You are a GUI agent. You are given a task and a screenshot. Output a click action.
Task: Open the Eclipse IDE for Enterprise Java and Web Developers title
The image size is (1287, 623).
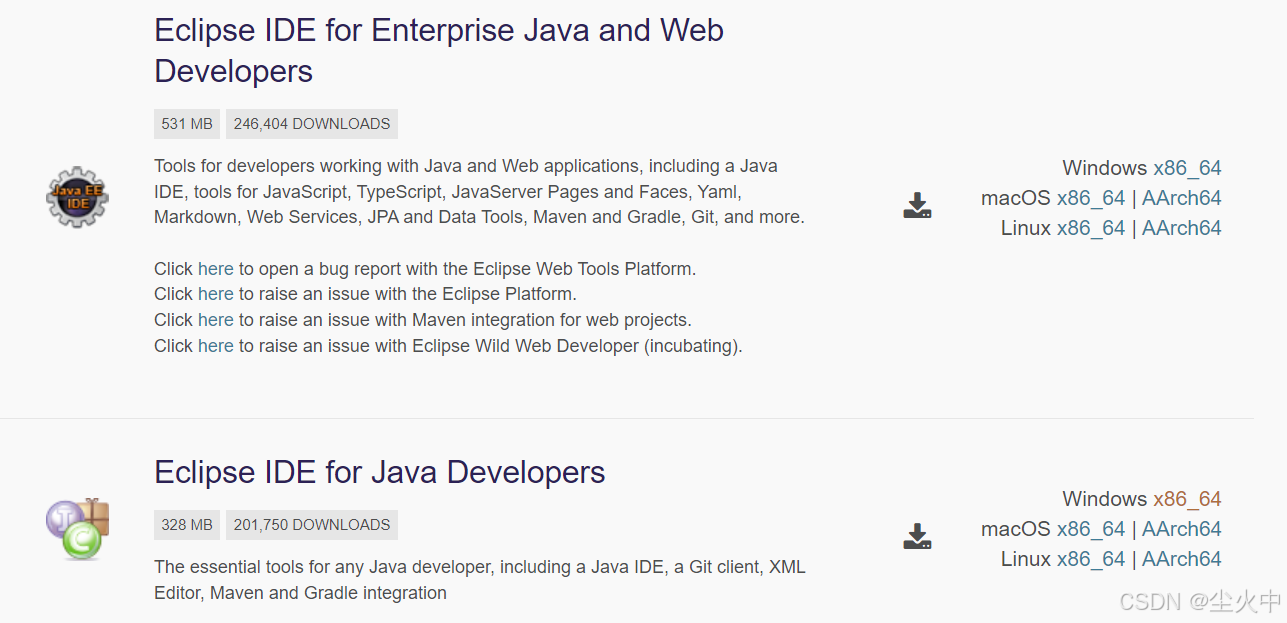click(x=439, y=50)
